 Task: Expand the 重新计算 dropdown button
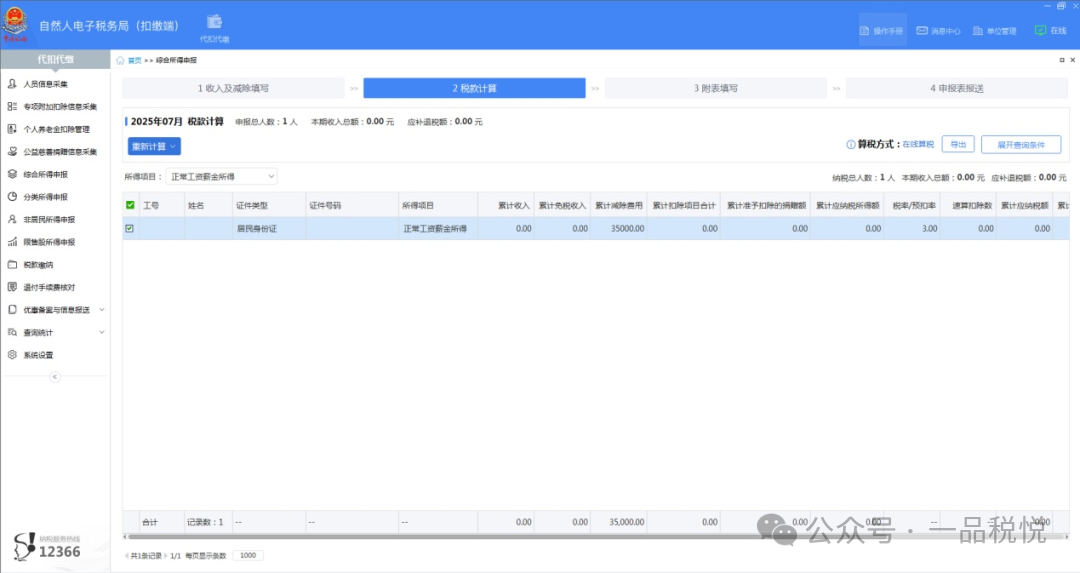pos(154,146)
